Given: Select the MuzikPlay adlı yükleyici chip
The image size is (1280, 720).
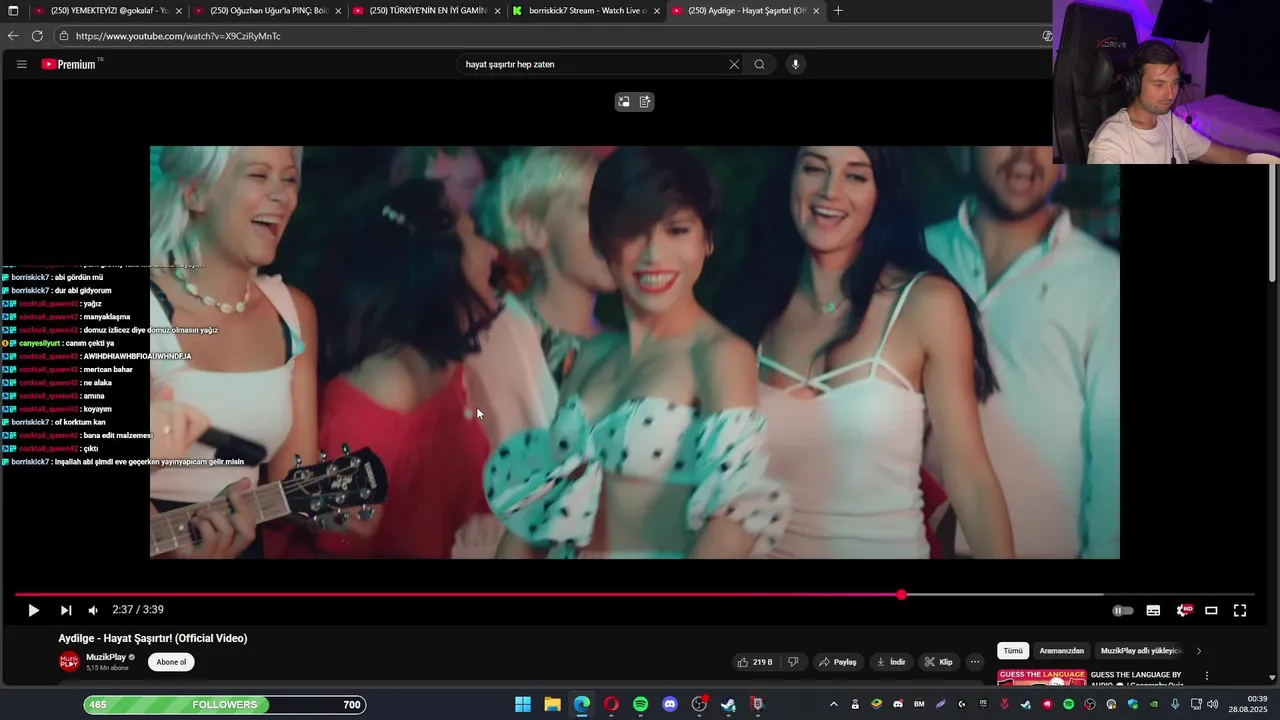Looking at the screenshot, I should point(1141,651).
